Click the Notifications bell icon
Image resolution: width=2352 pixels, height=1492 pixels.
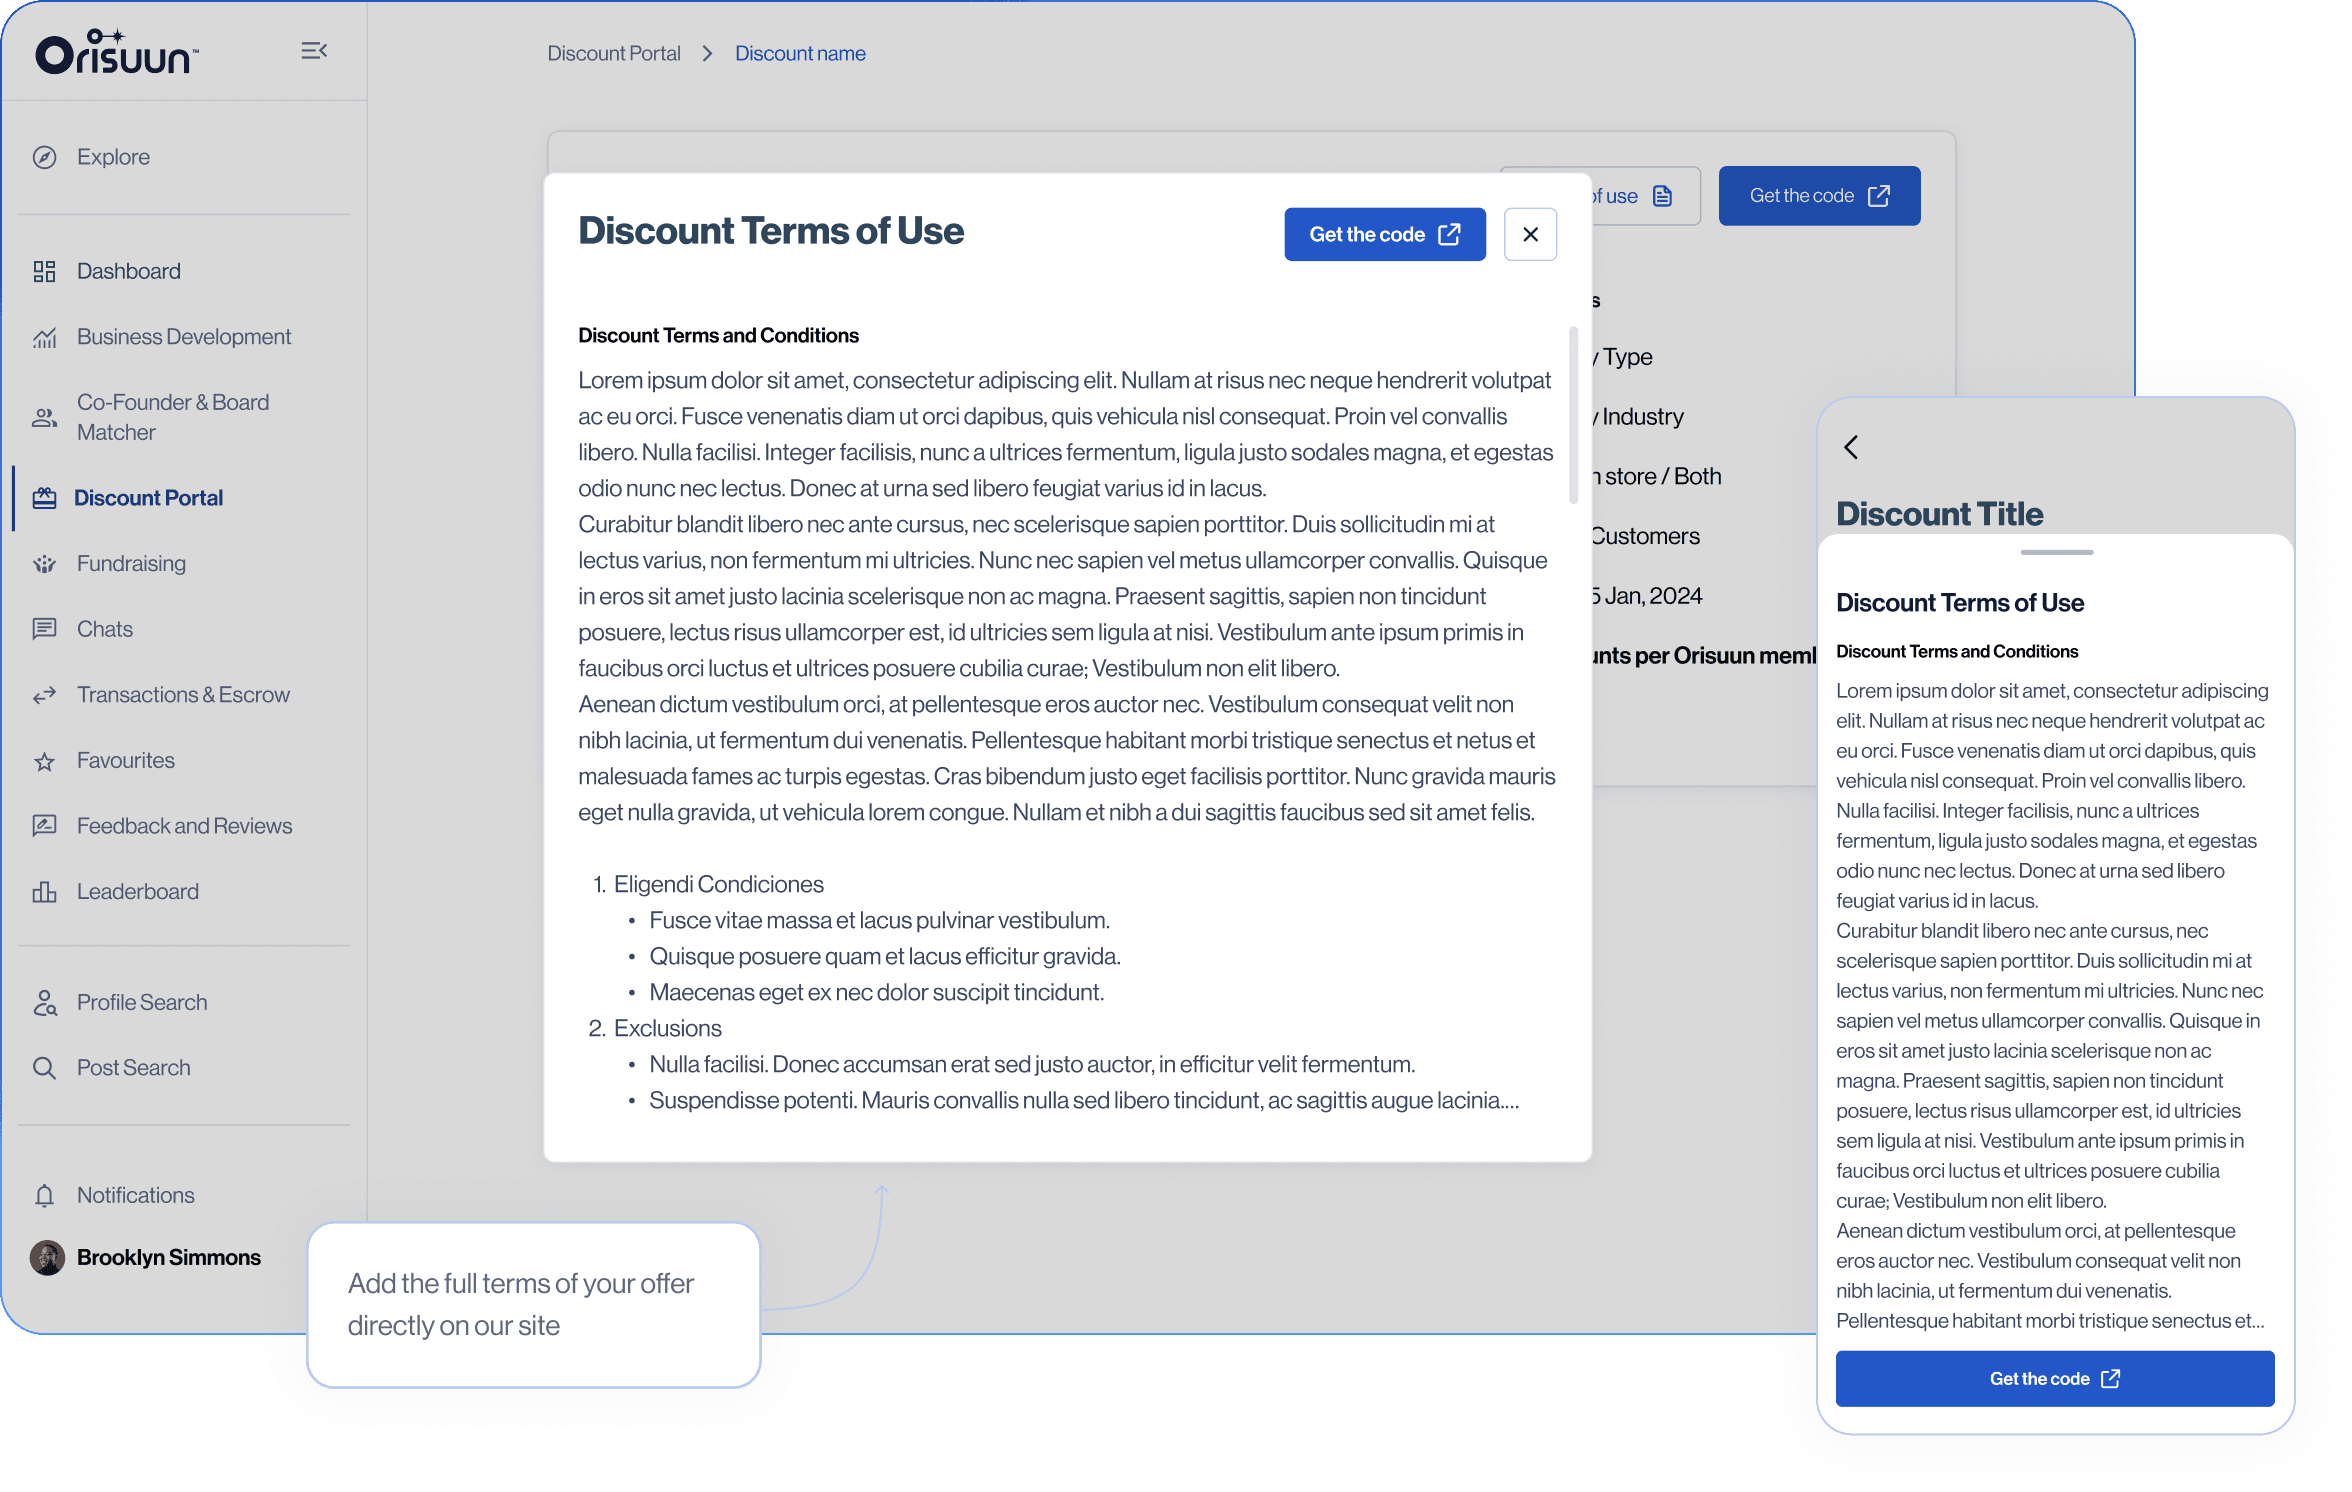point(44,1196)
